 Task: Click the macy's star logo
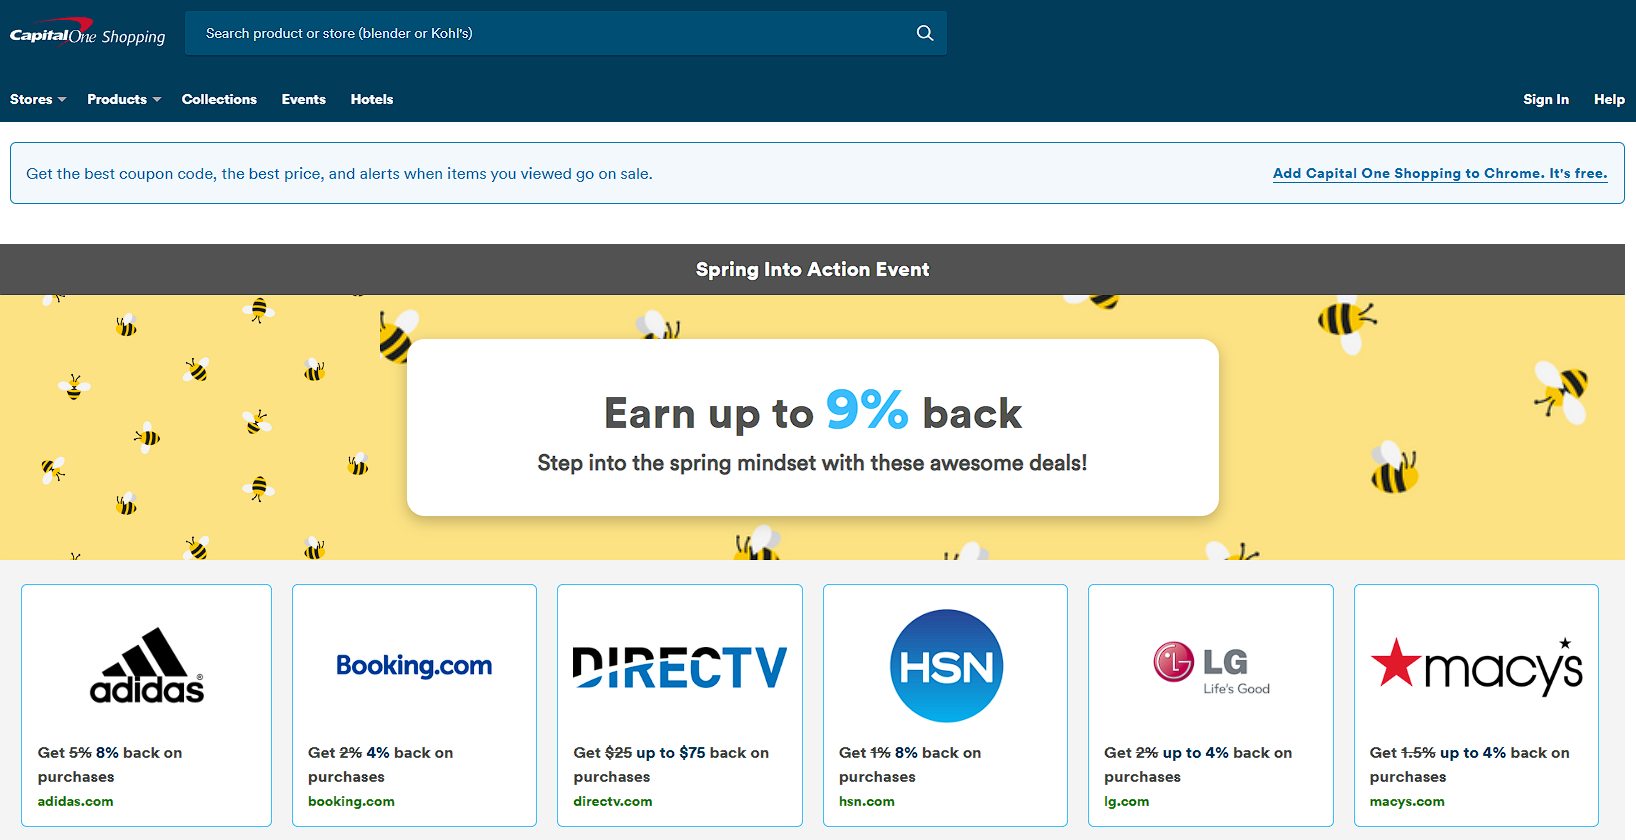click(1476, 666)
